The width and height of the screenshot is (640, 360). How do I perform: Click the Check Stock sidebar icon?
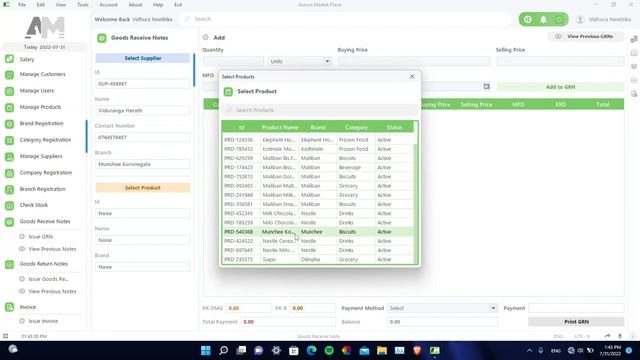point(9,205)
